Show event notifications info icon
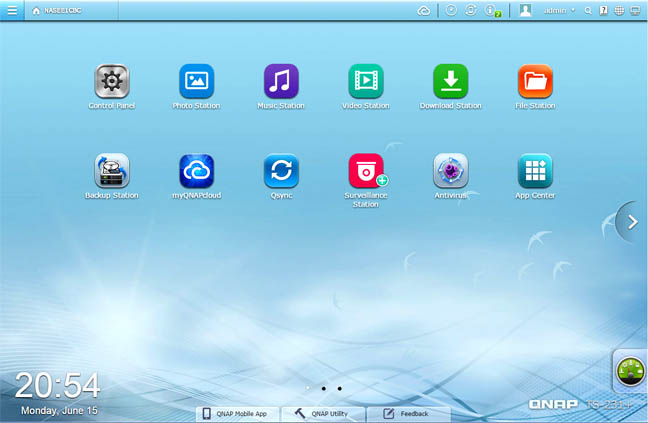The height and width of the screenshot is (423, 648). tap(492, 11)
